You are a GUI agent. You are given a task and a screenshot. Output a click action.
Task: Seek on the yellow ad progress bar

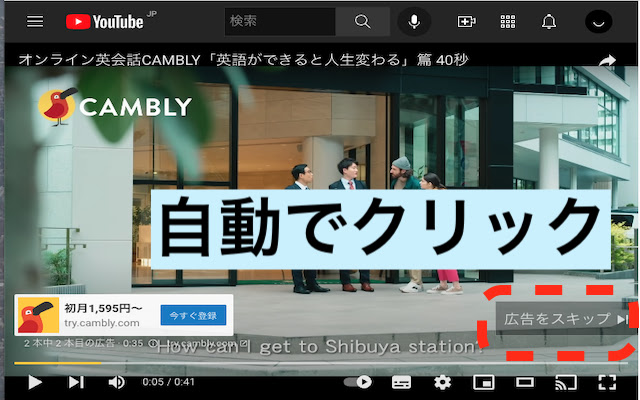[320, 362]
